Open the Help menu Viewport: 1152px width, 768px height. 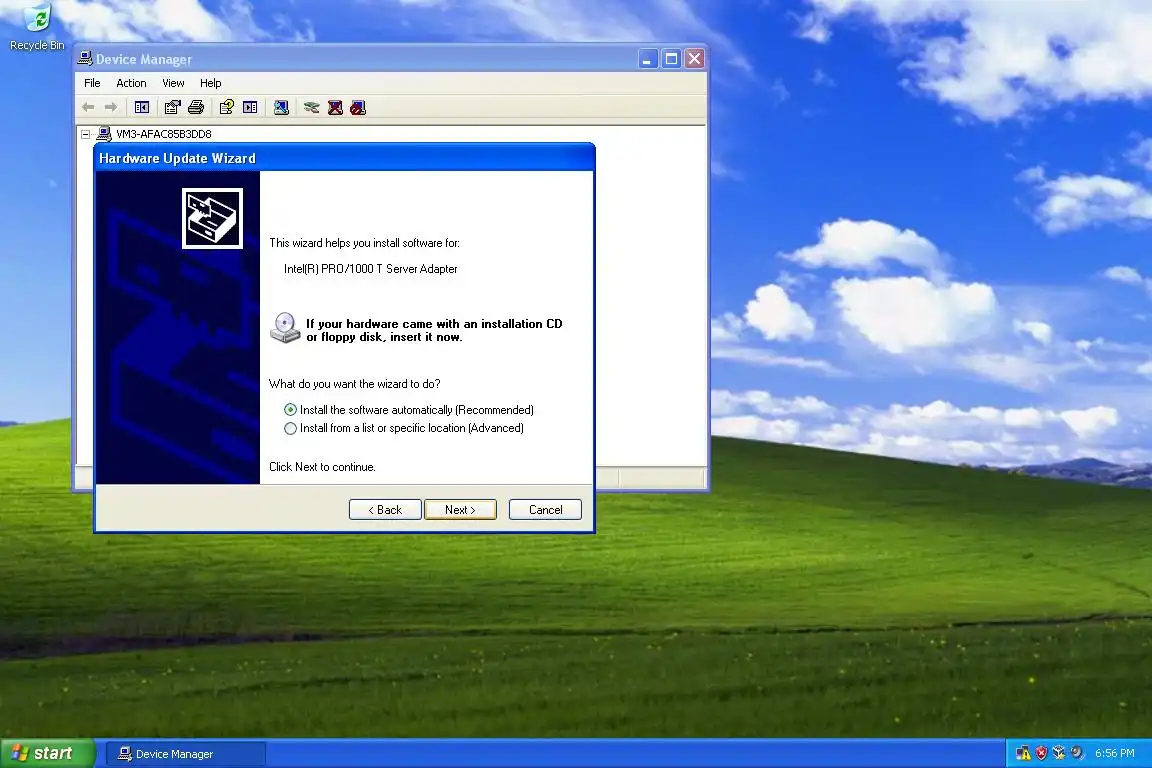[x=210, y=83]
